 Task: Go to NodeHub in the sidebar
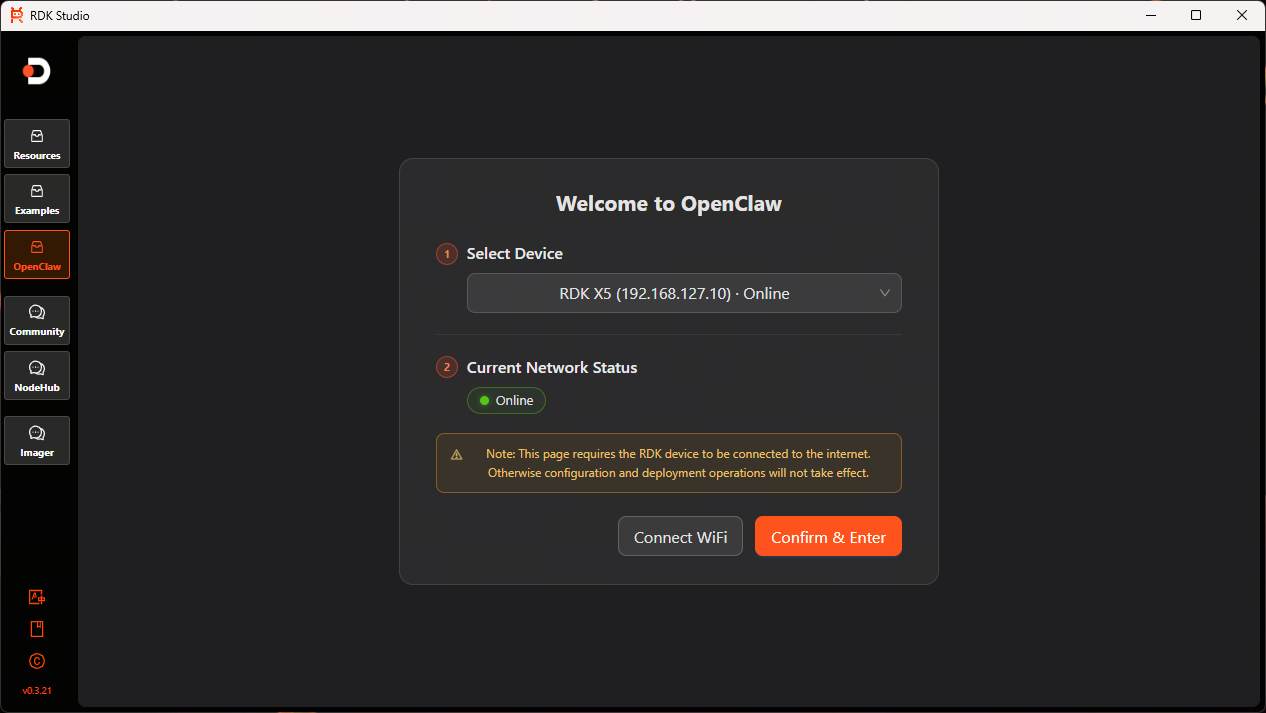coord(37,375)
